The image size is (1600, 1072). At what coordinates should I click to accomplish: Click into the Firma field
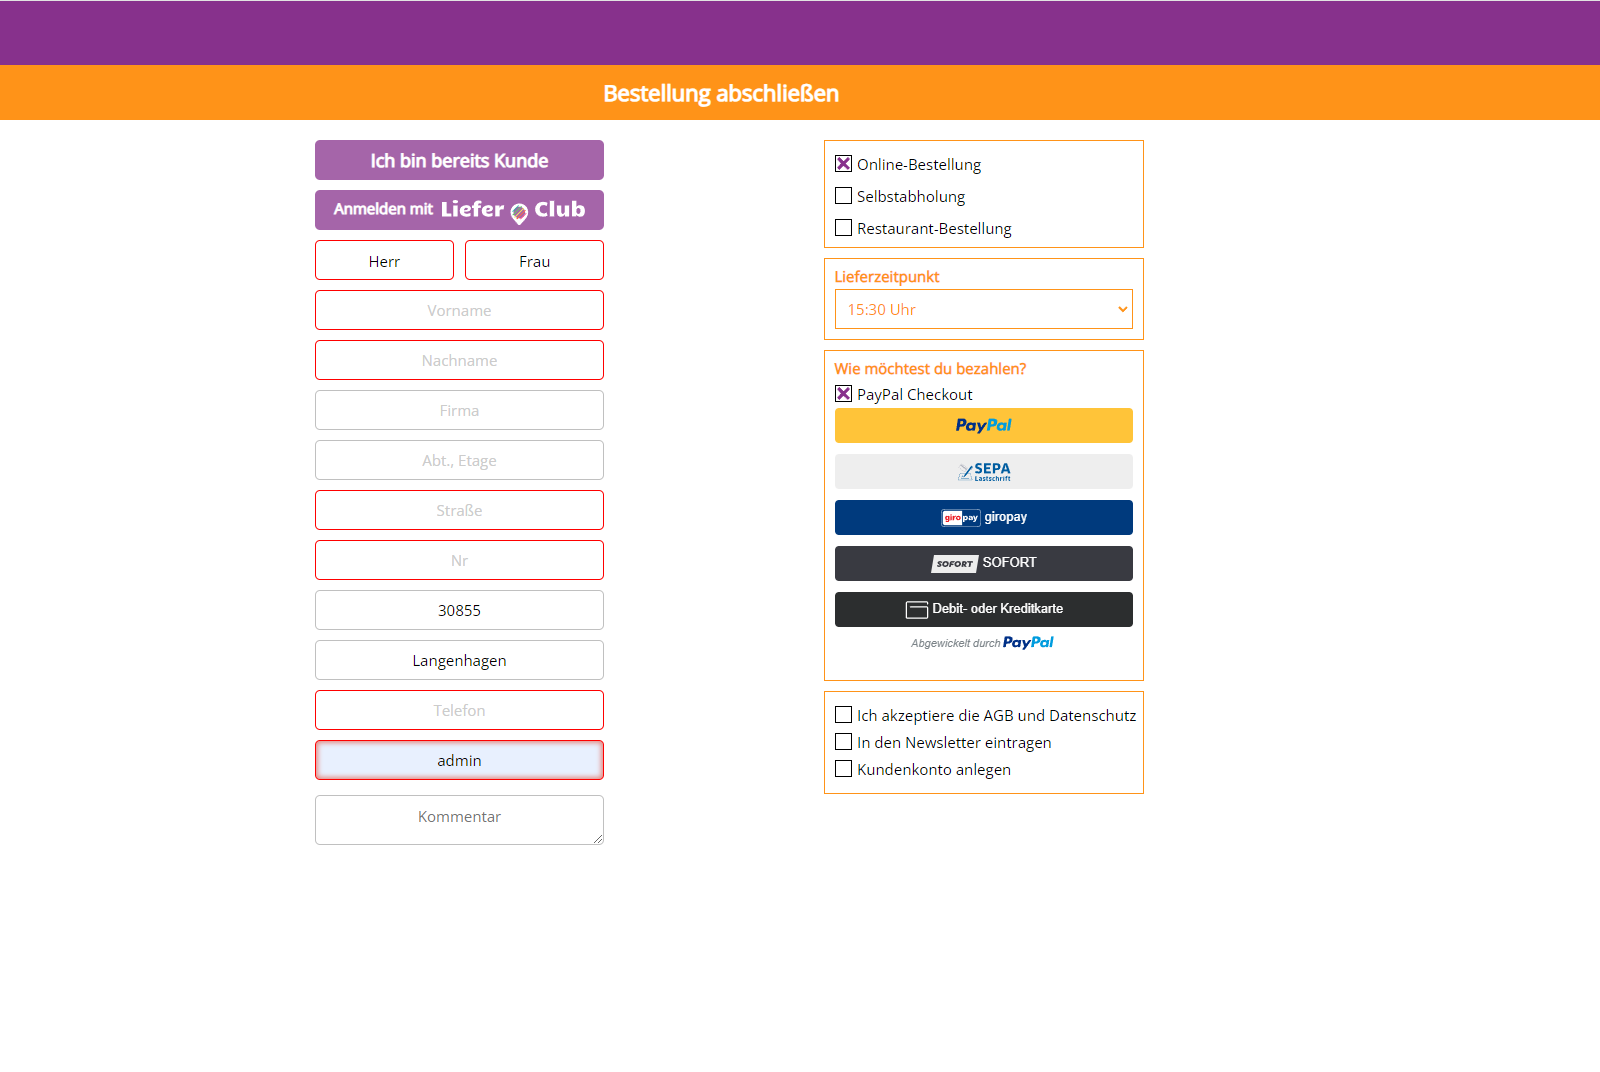click(x=459, y=410)
